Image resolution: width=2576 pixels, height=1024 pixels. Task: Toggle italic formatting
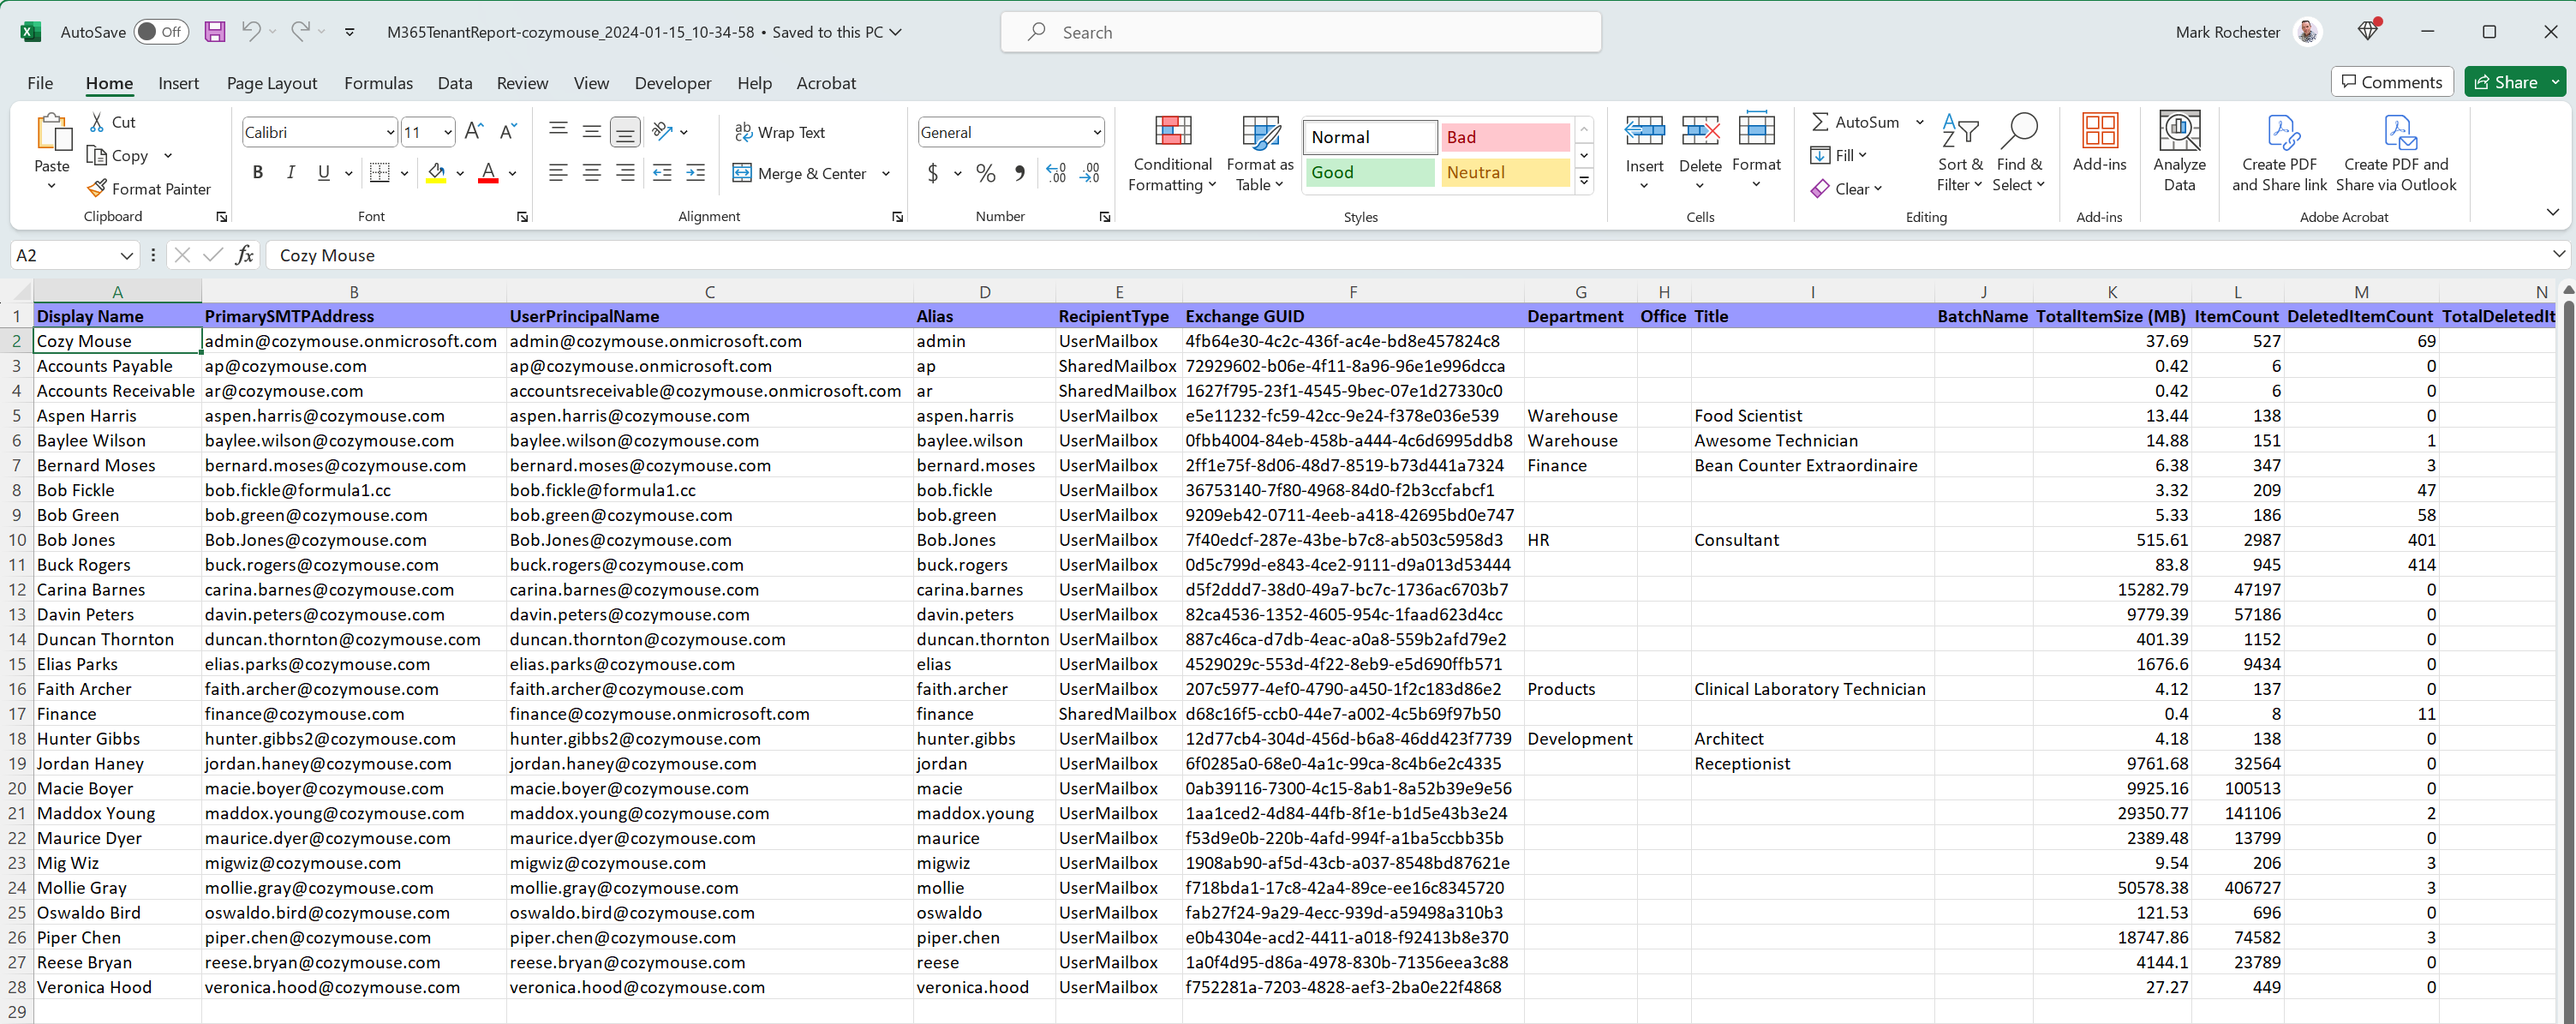pyautogui.click(x=290, y=172)
